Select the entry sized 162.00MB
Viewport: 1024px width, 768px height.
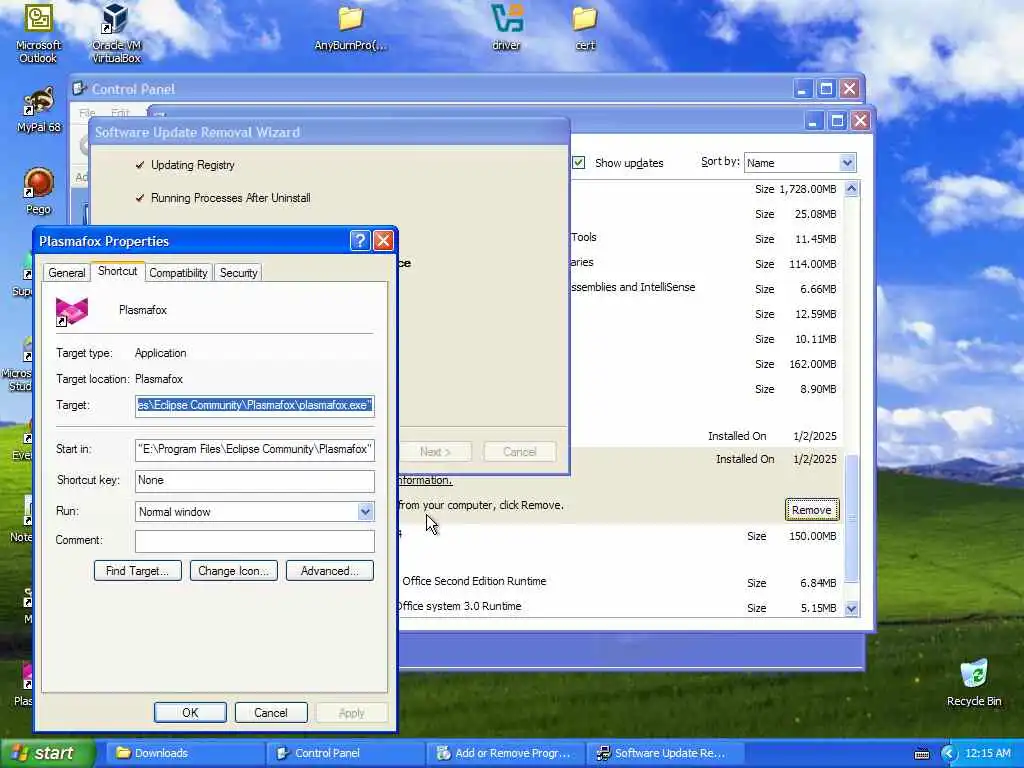pos(707,364)
